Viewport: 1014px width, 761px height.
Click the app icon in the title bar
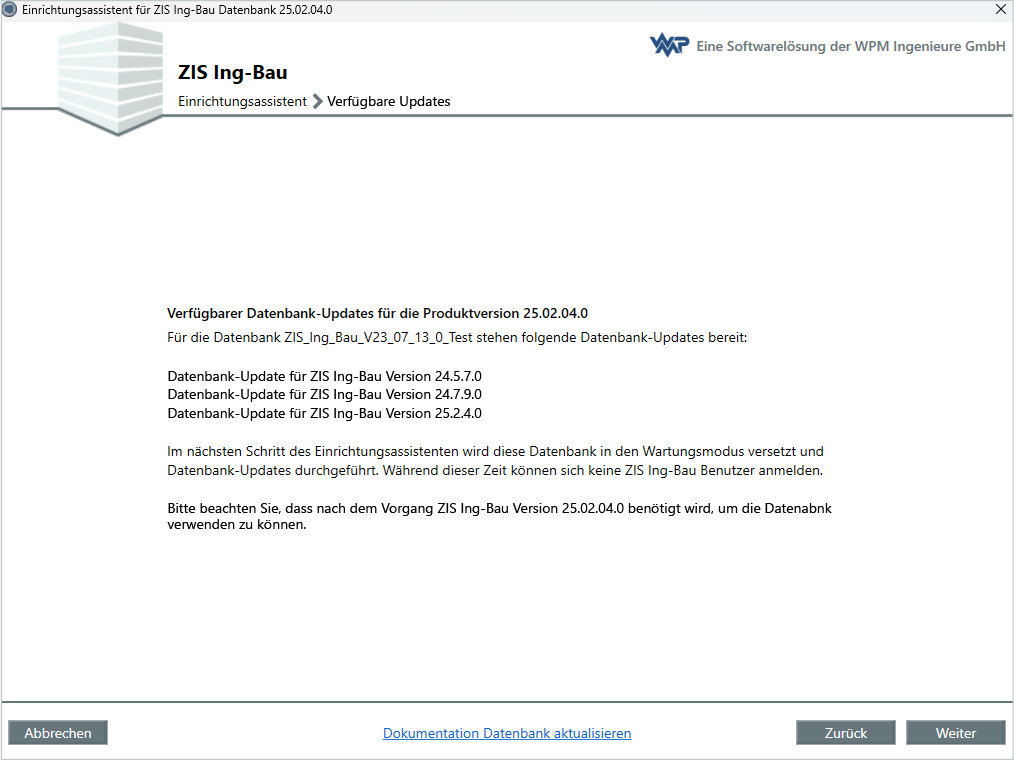[x=10, y=10]
